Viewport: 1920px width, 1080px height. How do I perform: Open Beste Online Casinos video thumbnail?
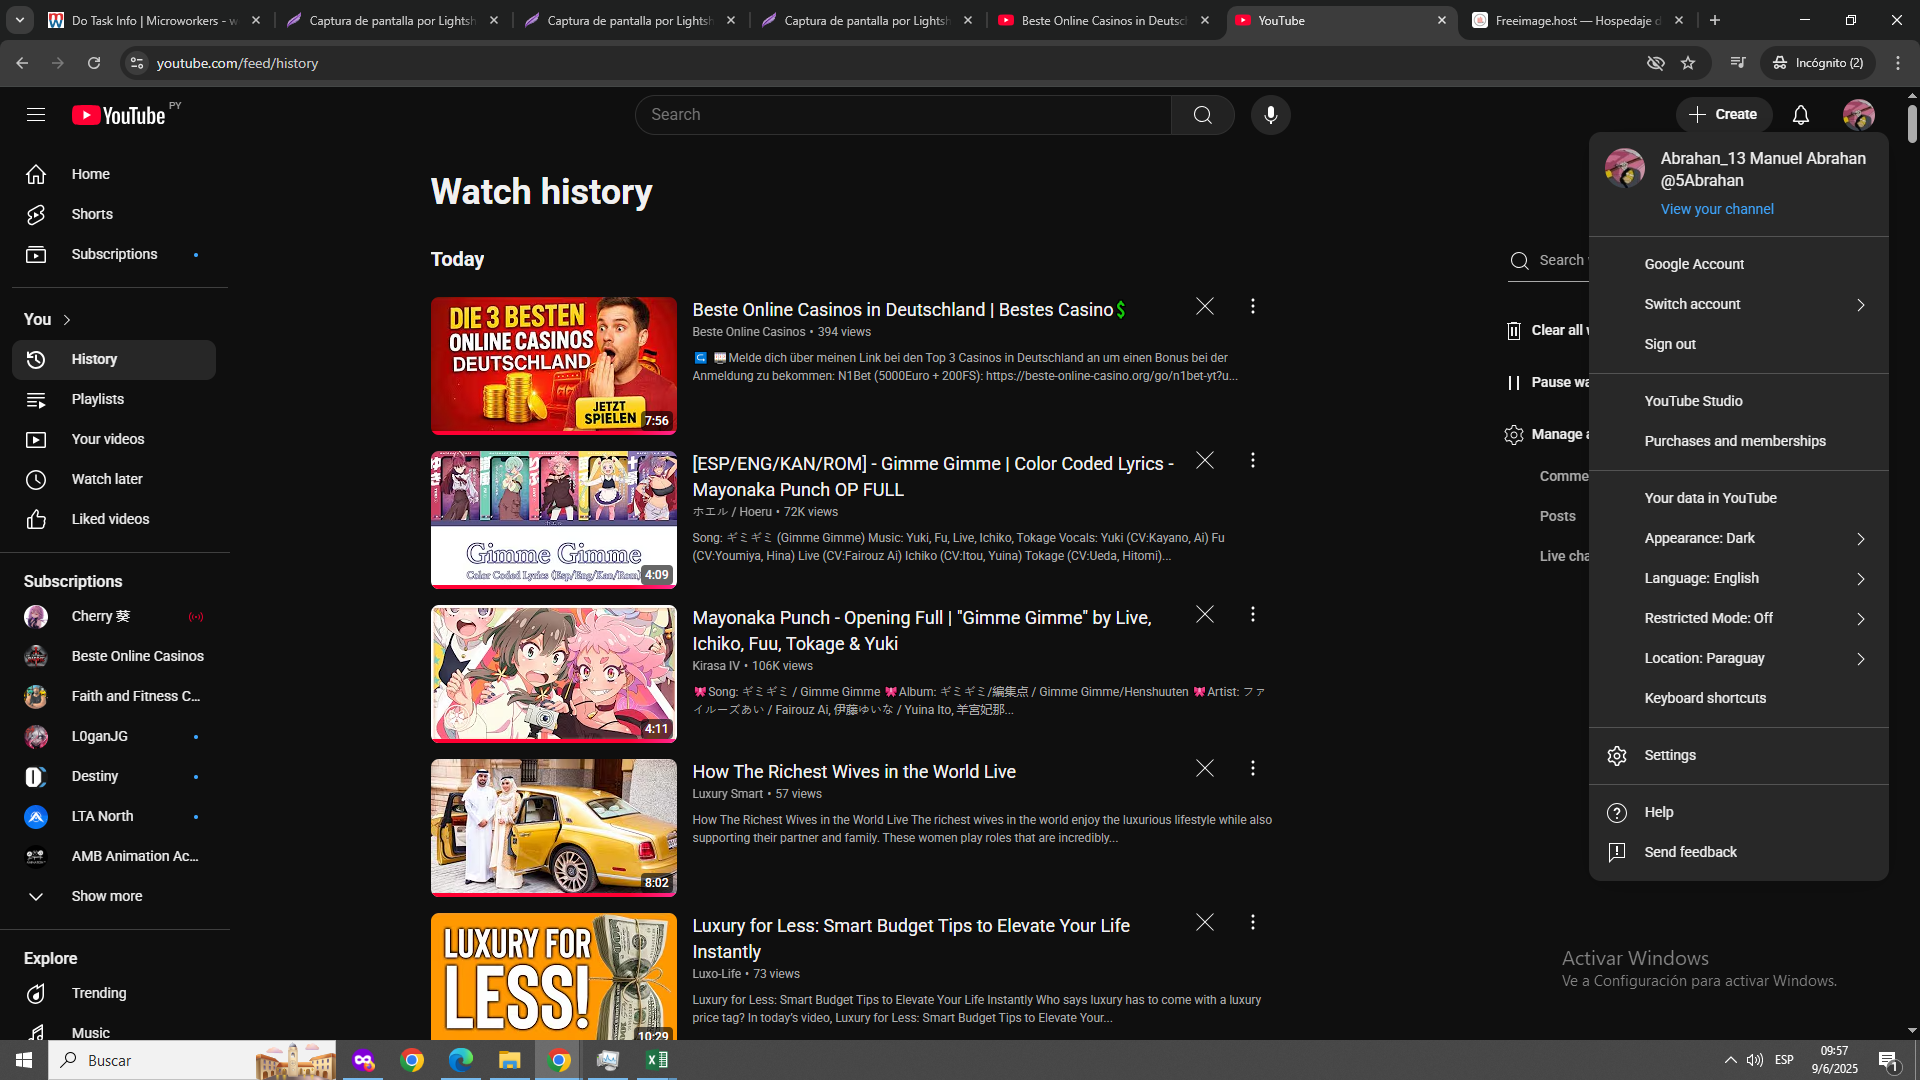[554, 366]
